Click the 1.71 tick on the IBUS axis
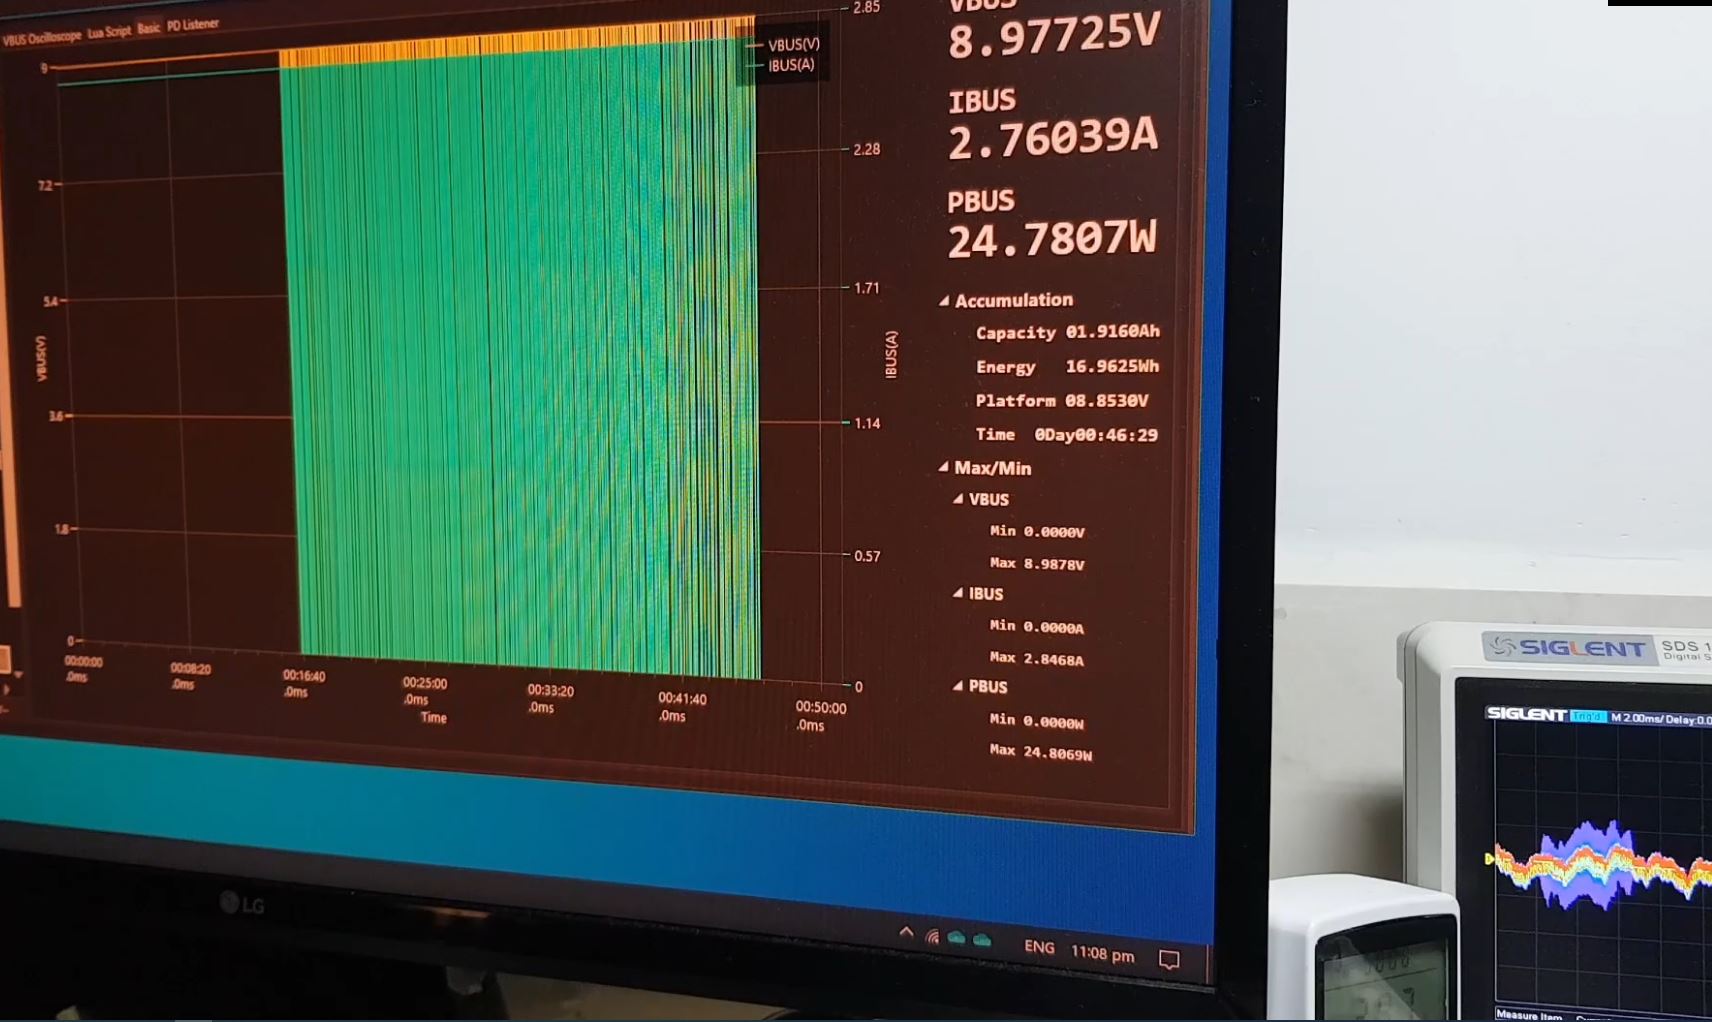 pyautogui.click(x=867, y=288)
